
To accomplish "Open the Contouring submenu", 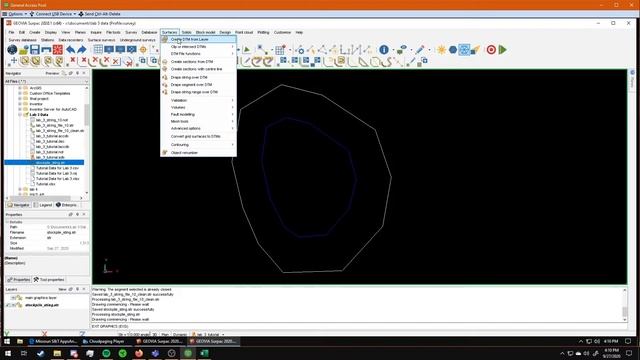I will tap(198, 145).
